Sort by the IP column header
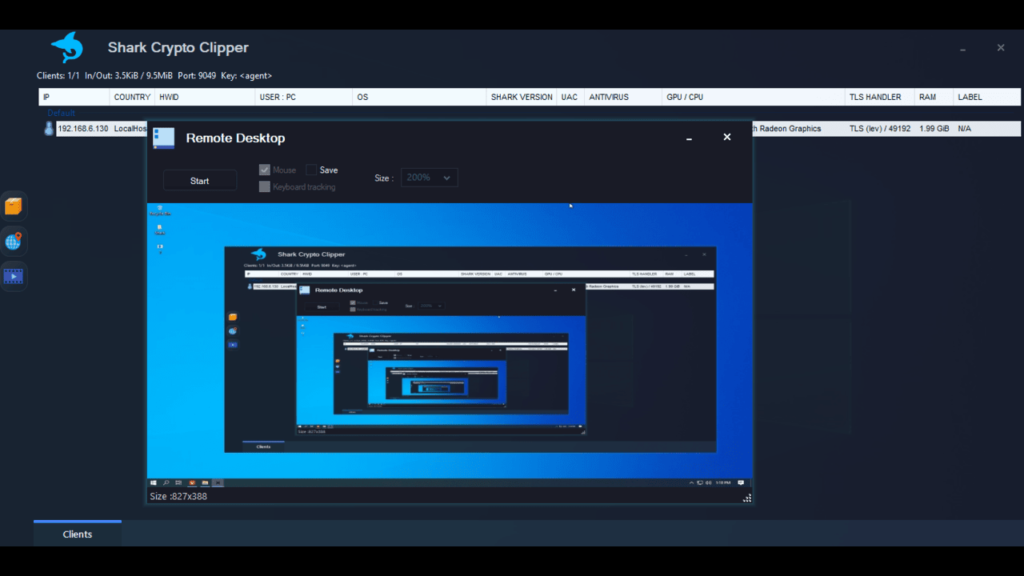This screenshot has height=576, width=1024. click(74, 97)
